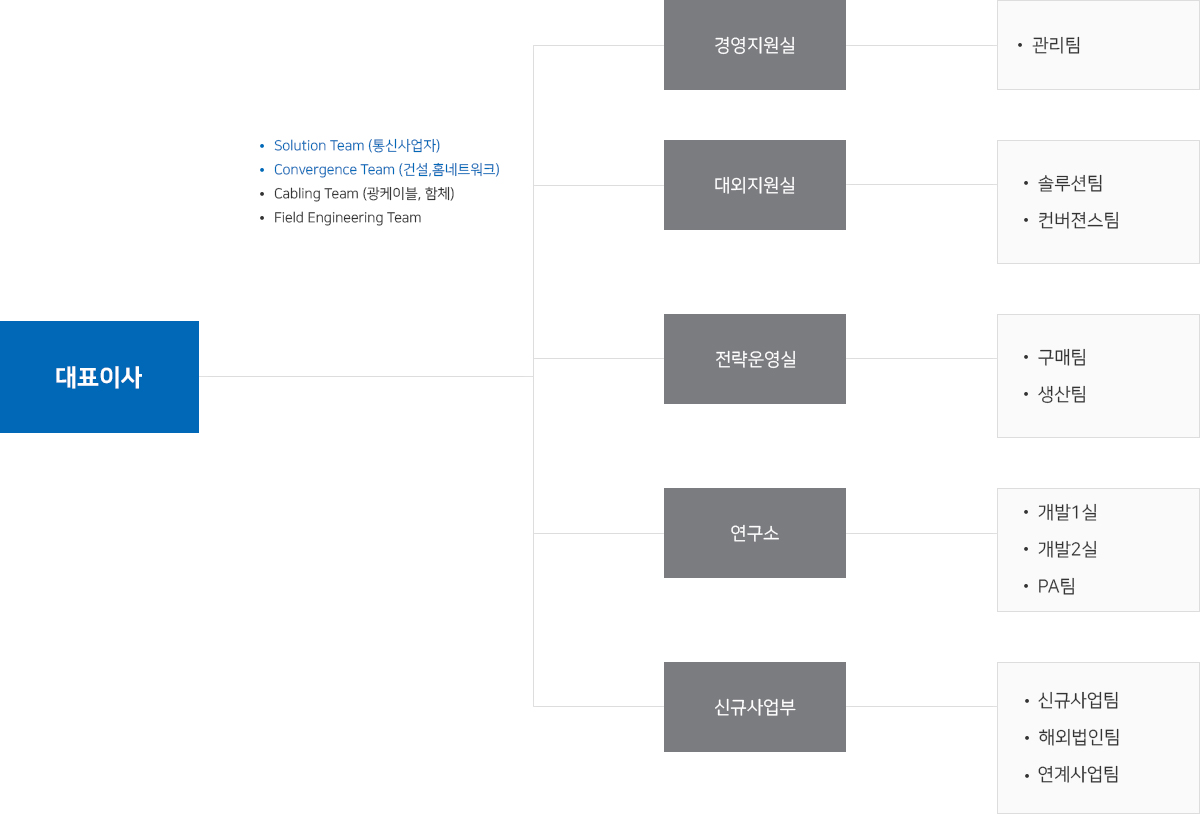Open the 신규사업부 department box
The image size is (1200, 814).
[755, 707]
